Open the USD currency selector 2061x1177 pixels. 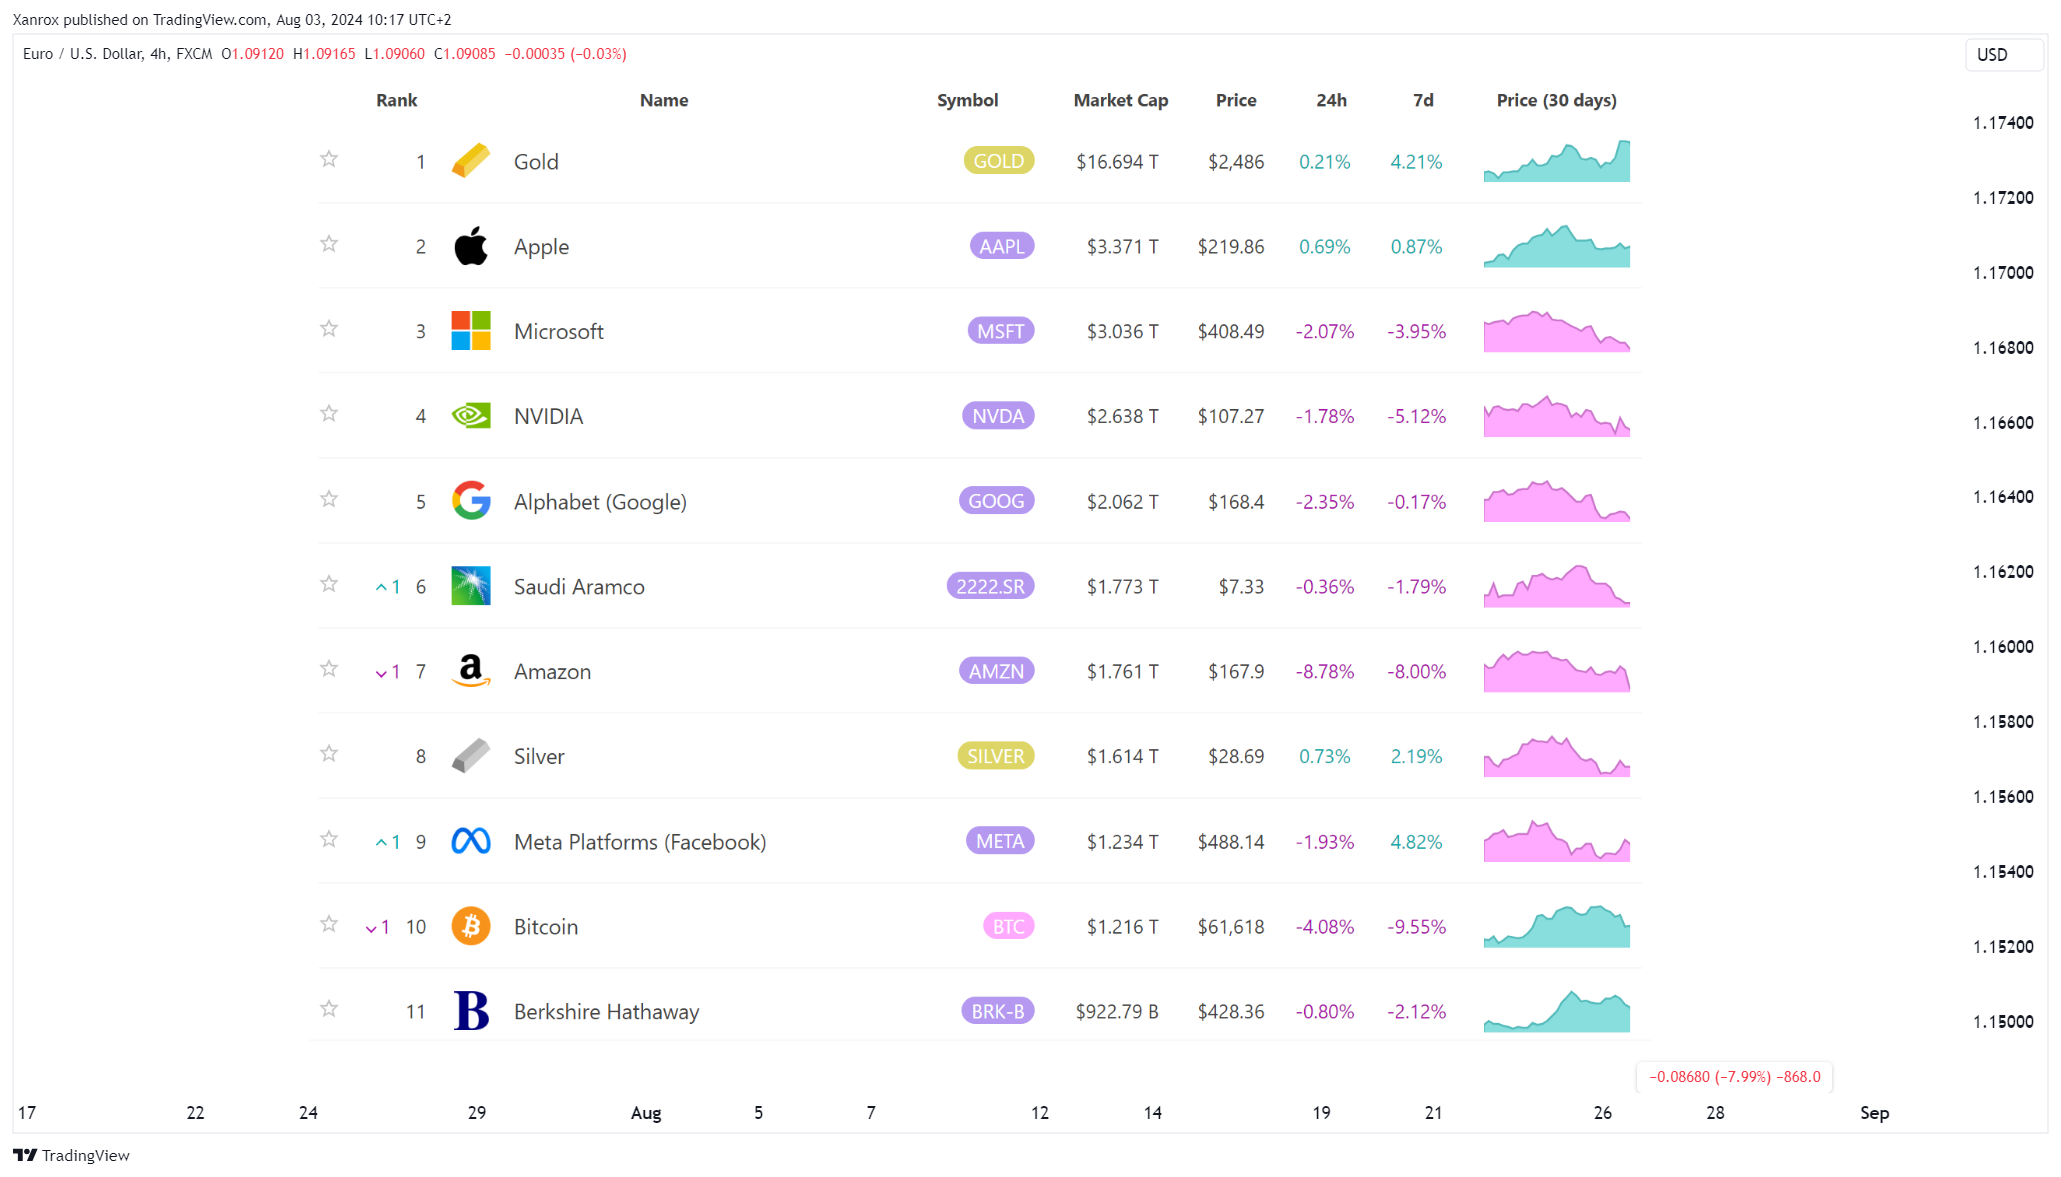[2003, 55]
